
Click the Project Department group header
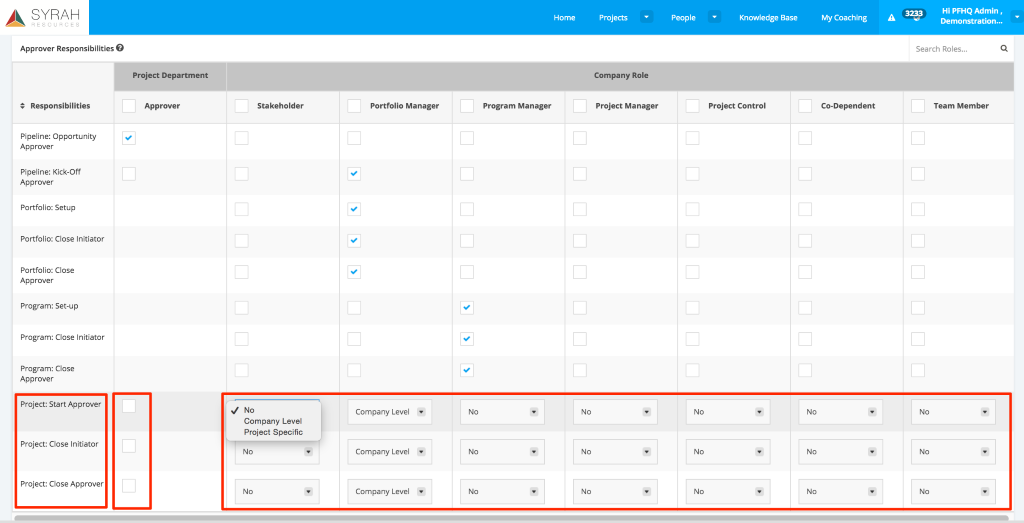coord(170,76)
